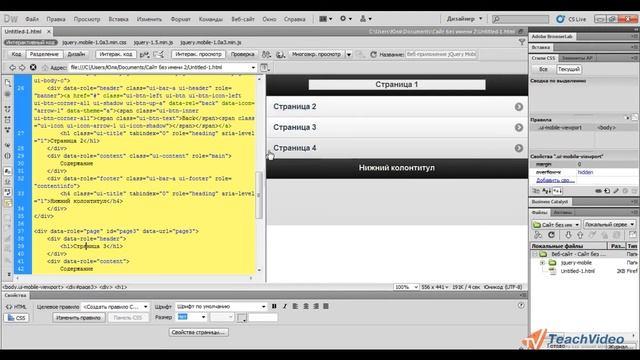The width and height of the screenshot is (640, 360).
Task: Open the Веб-сайт menu
Action: [243, 19]
